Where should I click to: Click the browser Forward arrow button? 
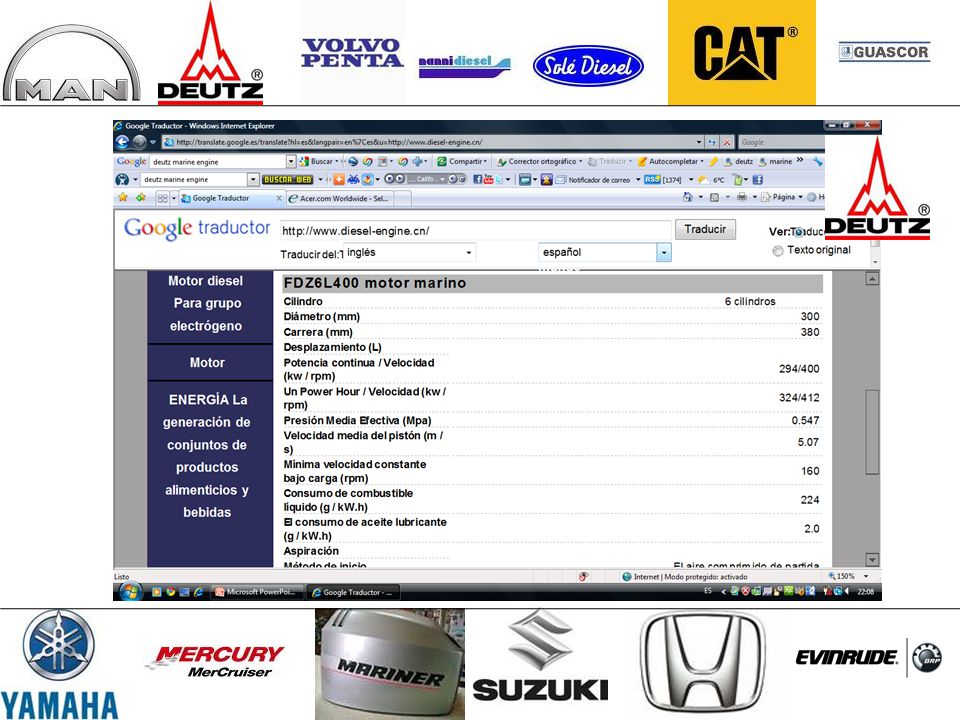[140, 142]
